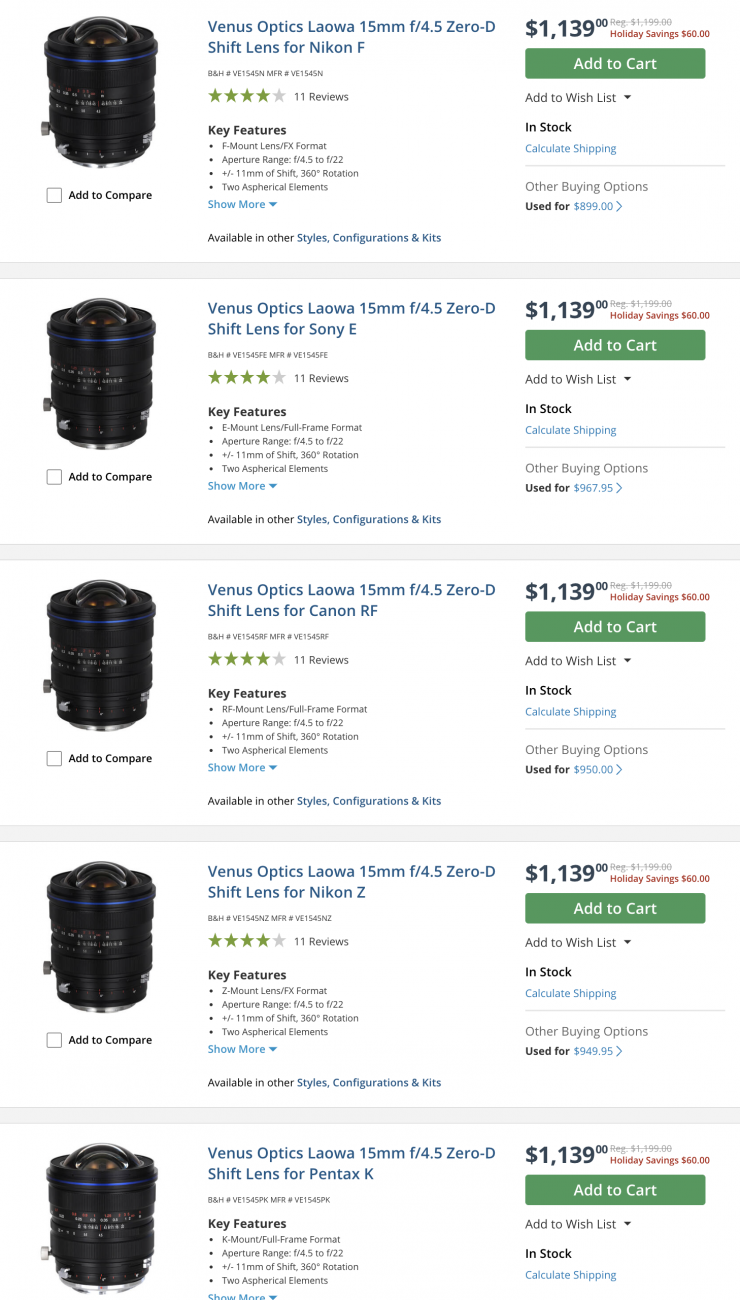Open Add to Wish List dropdown for Nikon Z lens
The height and width of the screenshot is (1300, 740).
tap(578, 942)
